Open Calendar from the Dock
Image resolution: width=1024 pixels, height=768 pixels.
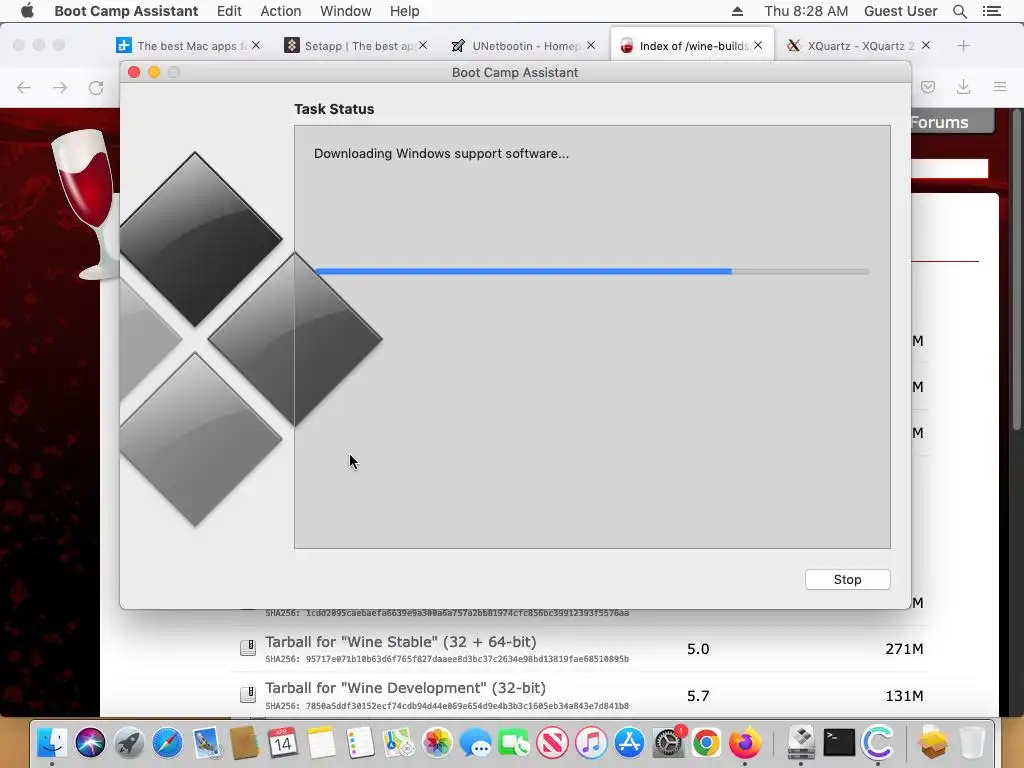coord(282,743)
